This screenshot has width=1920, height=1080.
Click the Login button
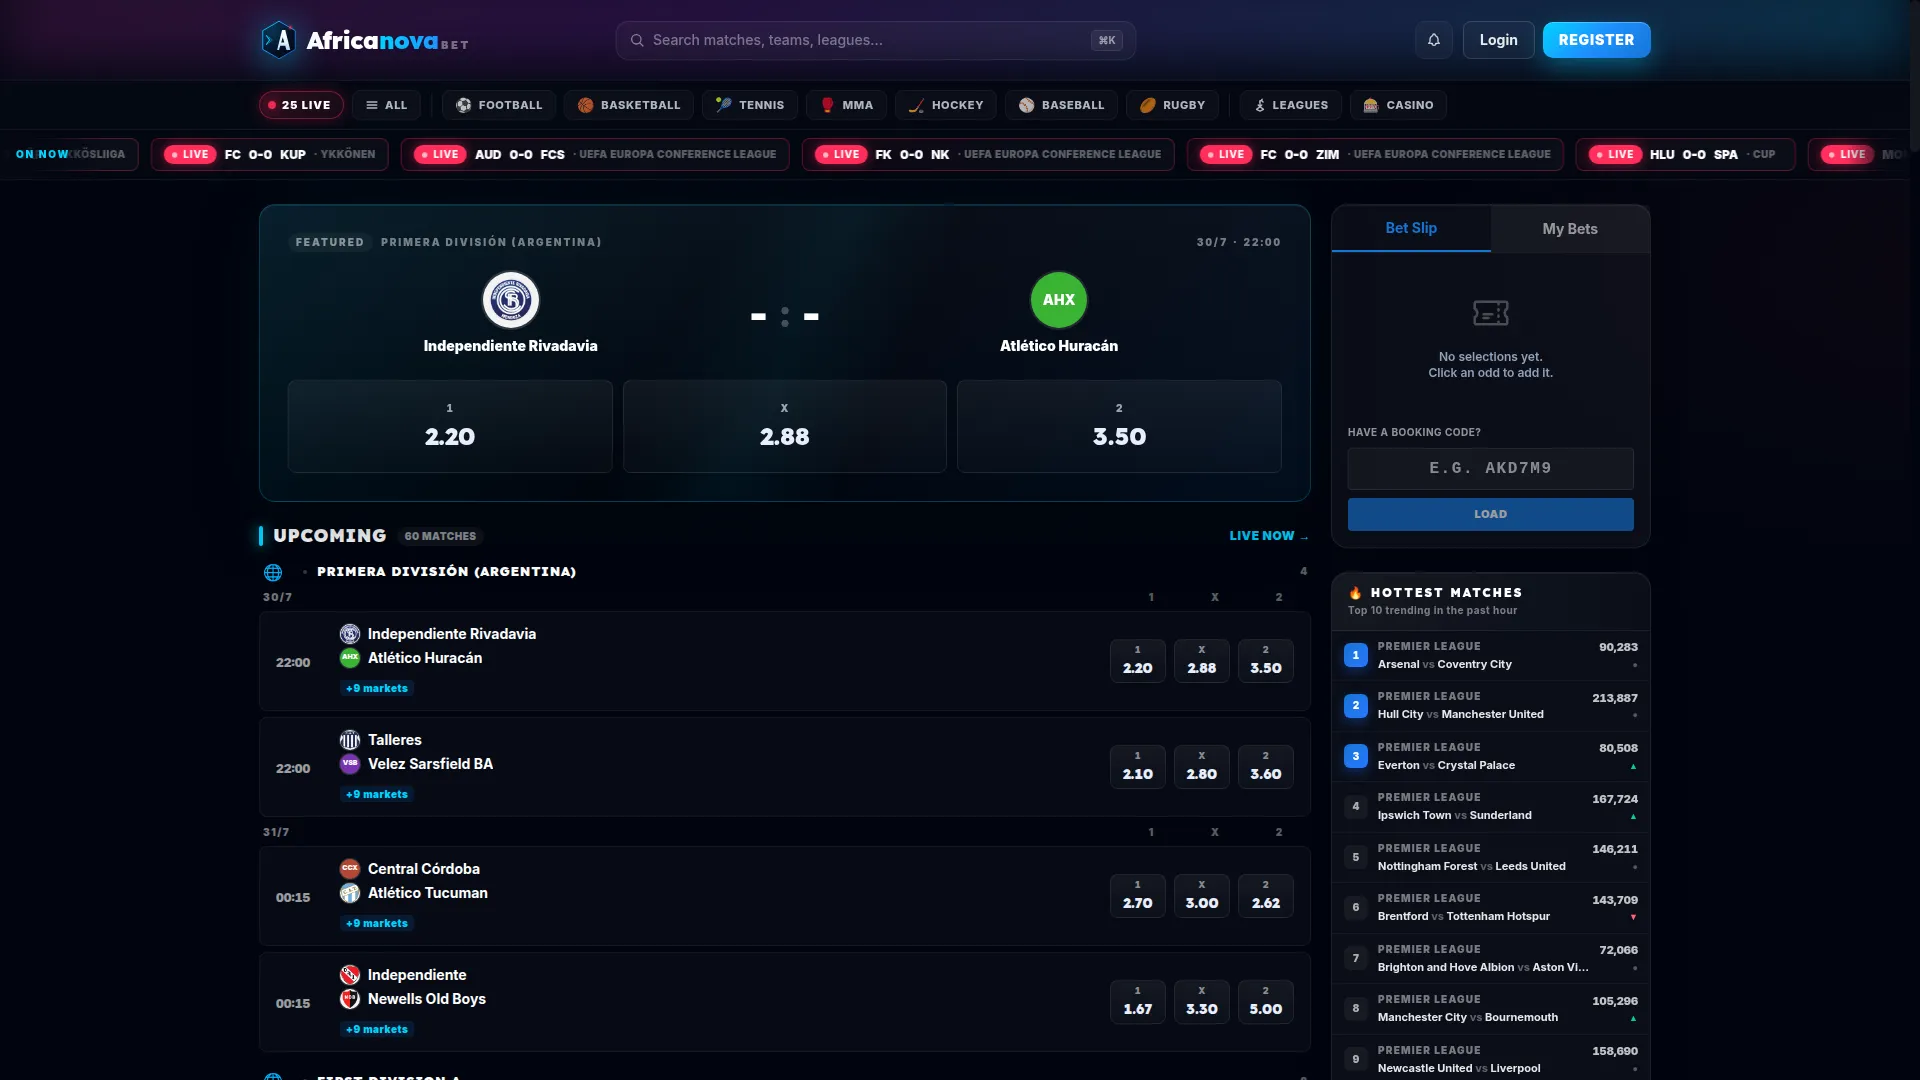coord(1498,40)
